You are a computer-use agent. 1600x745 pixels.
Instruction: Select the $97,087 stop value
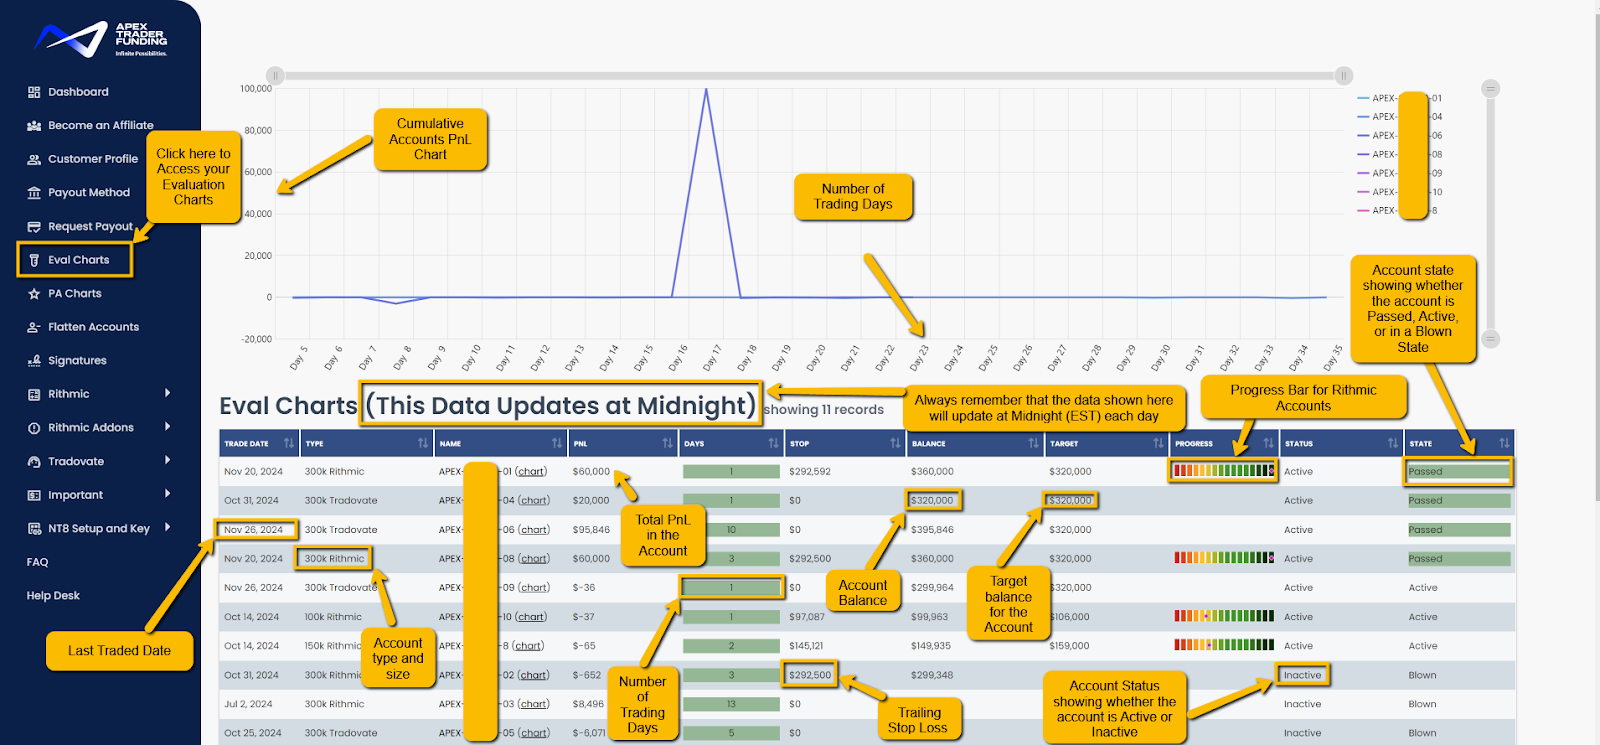pyautogui.click(x=807, y=617)
